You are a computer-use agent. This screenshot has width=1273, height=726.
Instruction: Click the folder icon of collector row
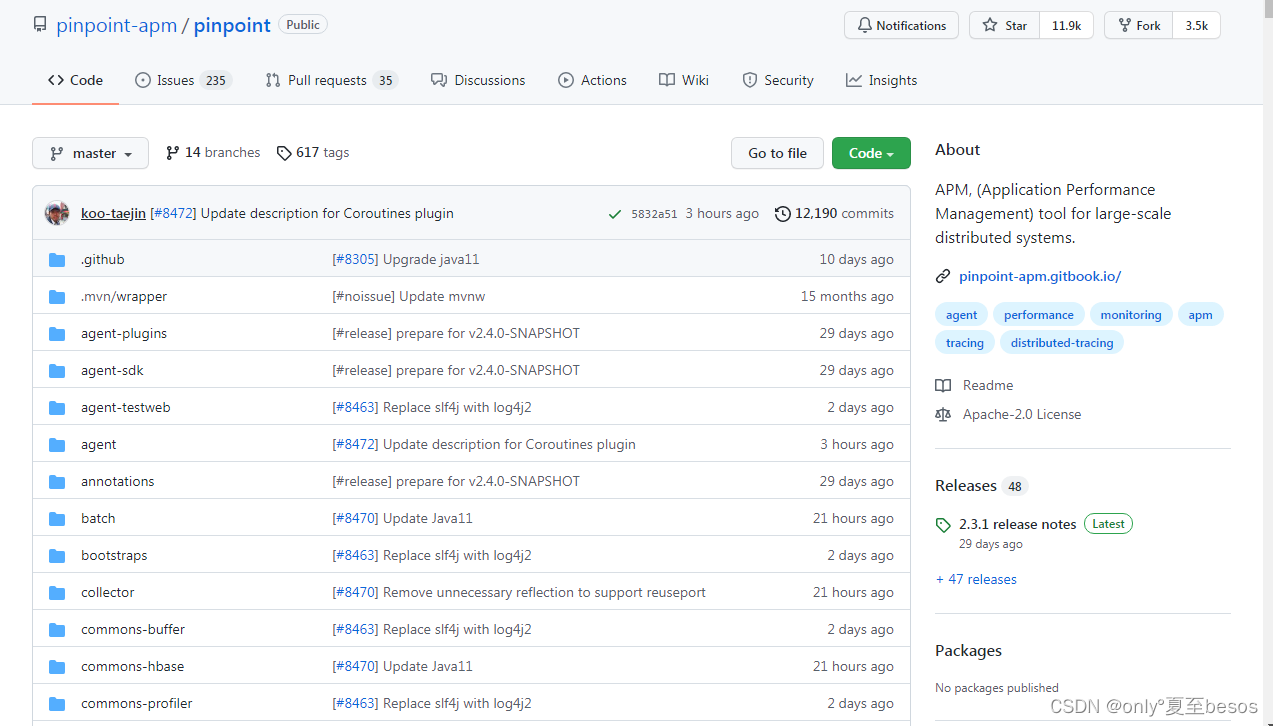pyautogui.click(x=57, y=593)
